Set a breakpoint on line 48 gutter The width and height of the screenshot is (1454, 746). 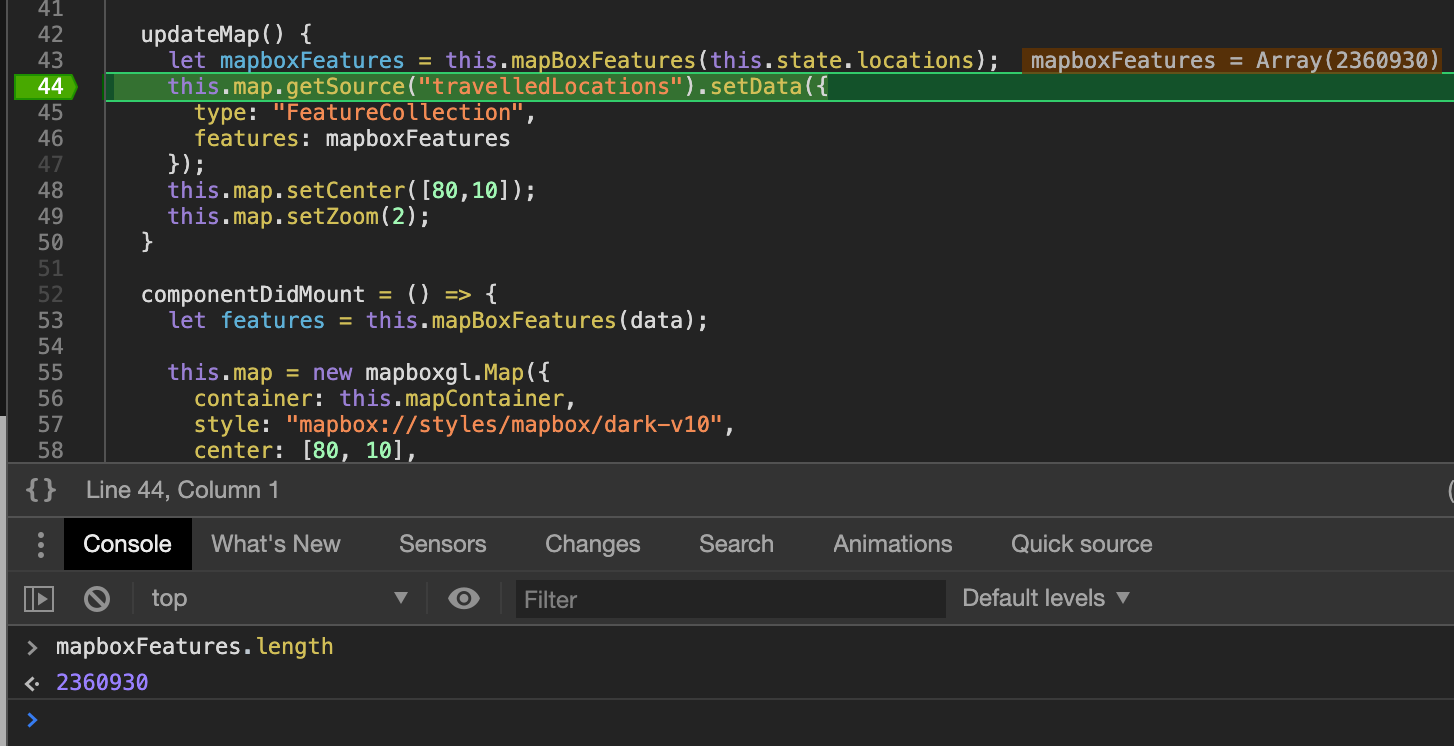pos(50,190)
